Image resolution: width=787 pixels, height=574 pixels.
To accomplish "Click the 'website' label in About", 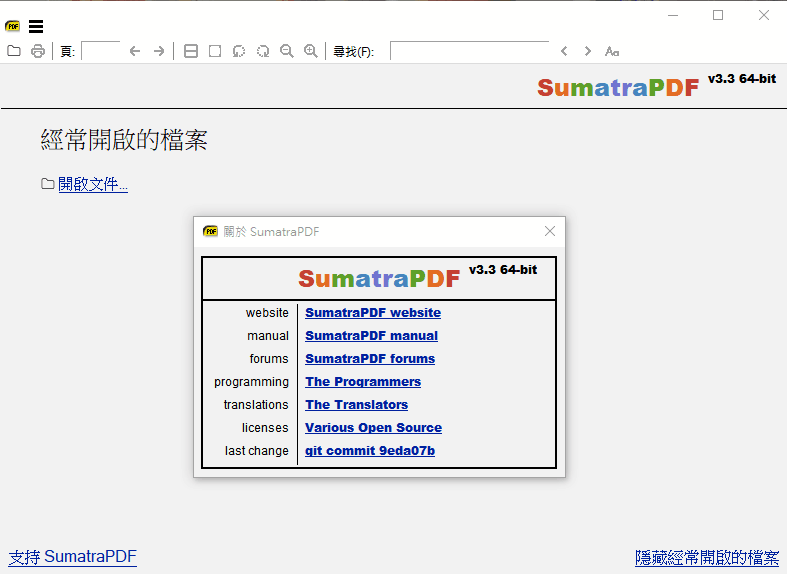I will (x=267, y=313).
